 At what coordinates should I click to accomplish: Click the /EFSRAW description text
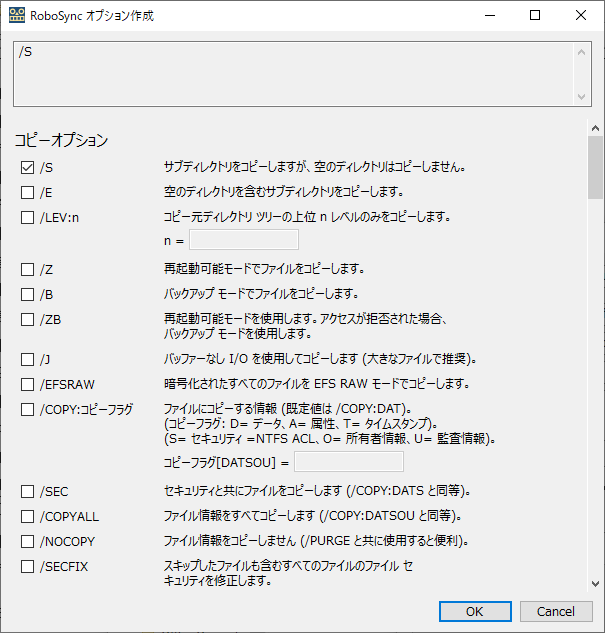(317, 384)
